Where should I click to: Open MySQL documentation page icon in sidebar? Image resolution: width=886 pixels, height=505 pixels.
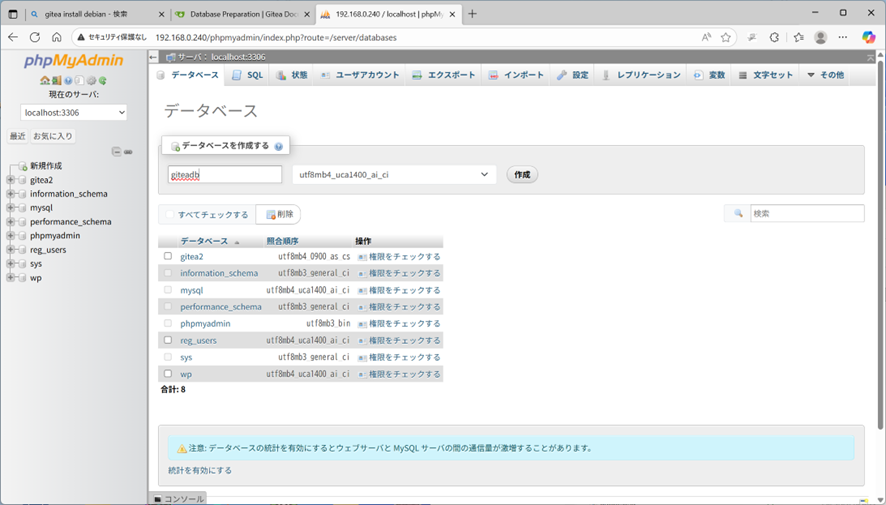80,80
